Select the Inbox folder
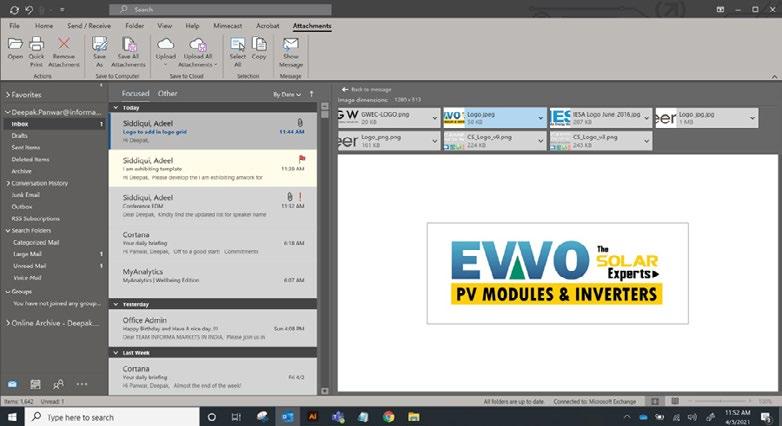Screen dimensions: 782x426 [54, 124]
